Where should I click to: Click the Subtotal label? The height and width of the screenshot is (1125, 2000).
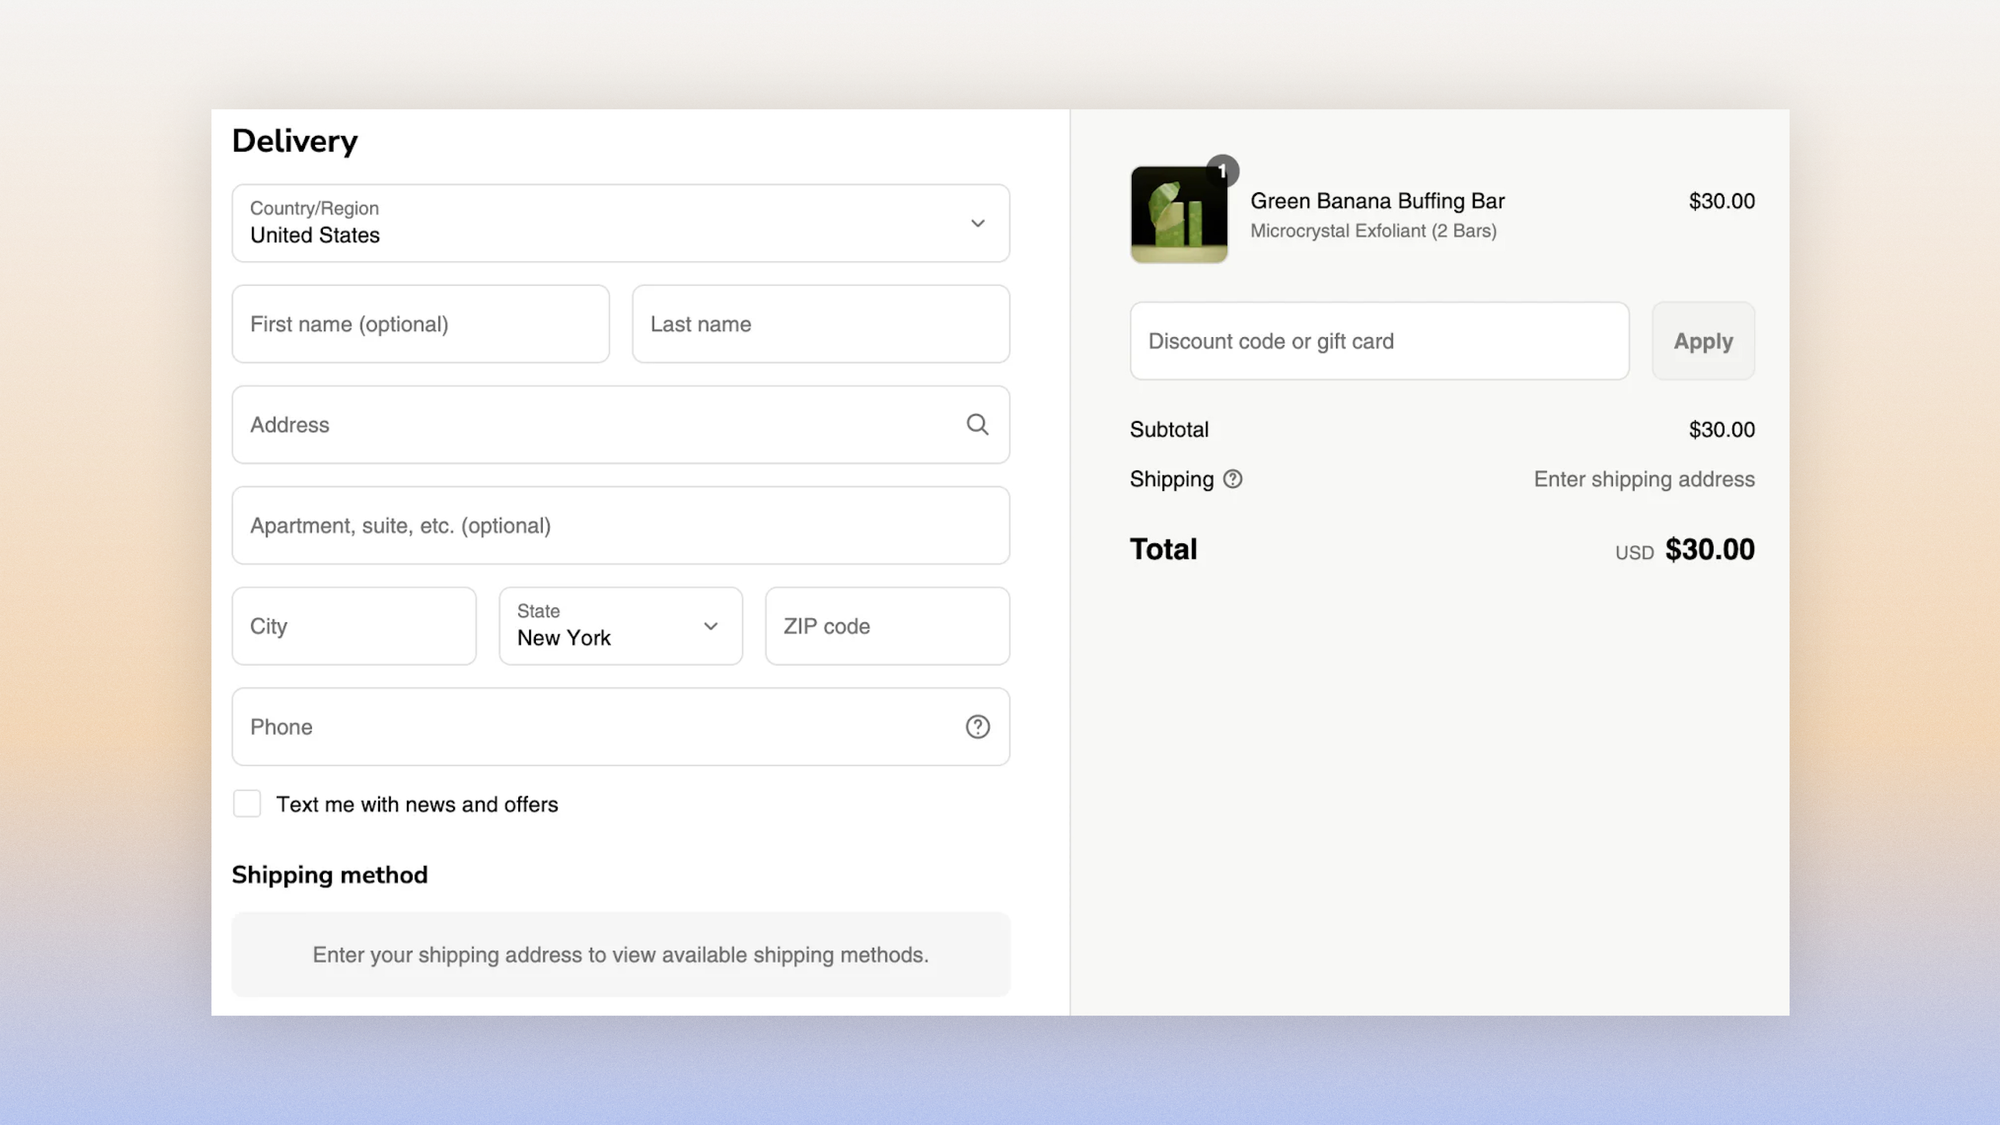point(1169,430)
